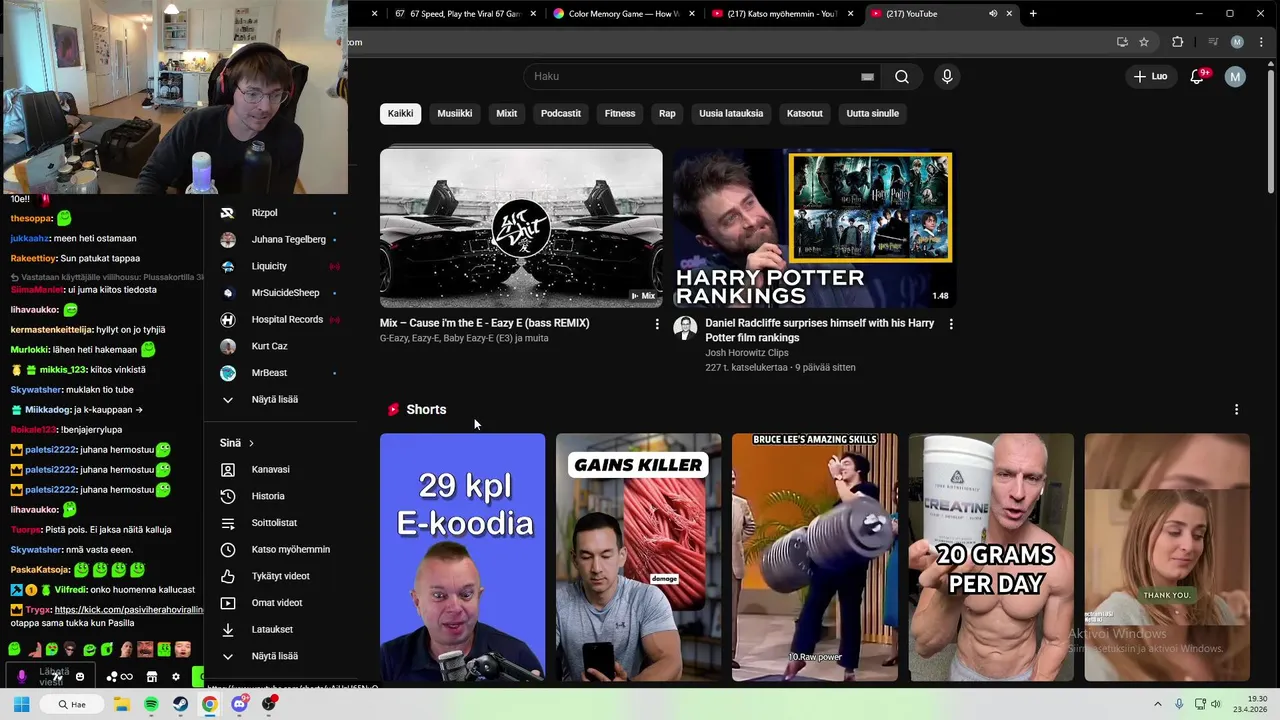Open the kick.com link in chat
Viewport: 1280px width, 720px height.
(x=129, y=610)
